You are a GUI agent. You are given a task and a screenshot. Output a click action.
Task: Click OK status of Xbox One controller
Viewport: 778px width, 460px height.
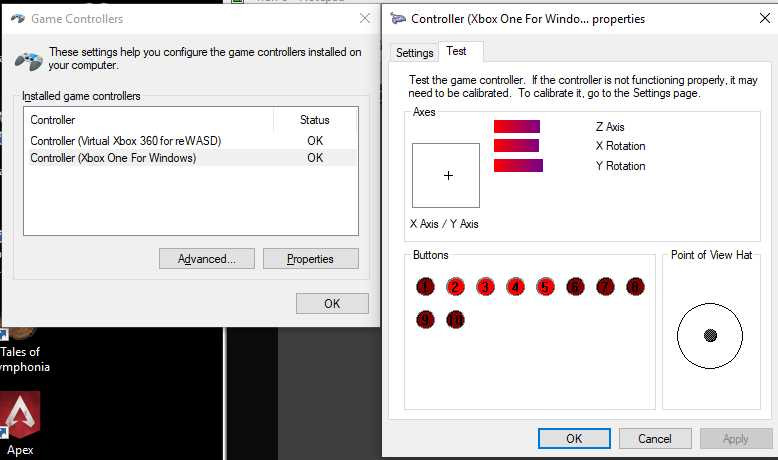[315, 158]
